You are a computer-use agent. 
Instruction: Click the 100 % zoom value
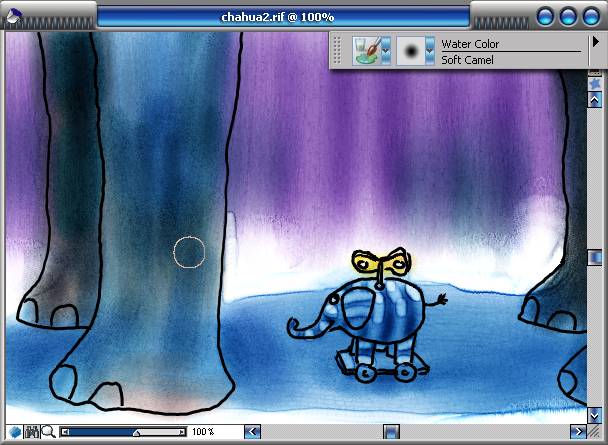[x=203, y=431]
